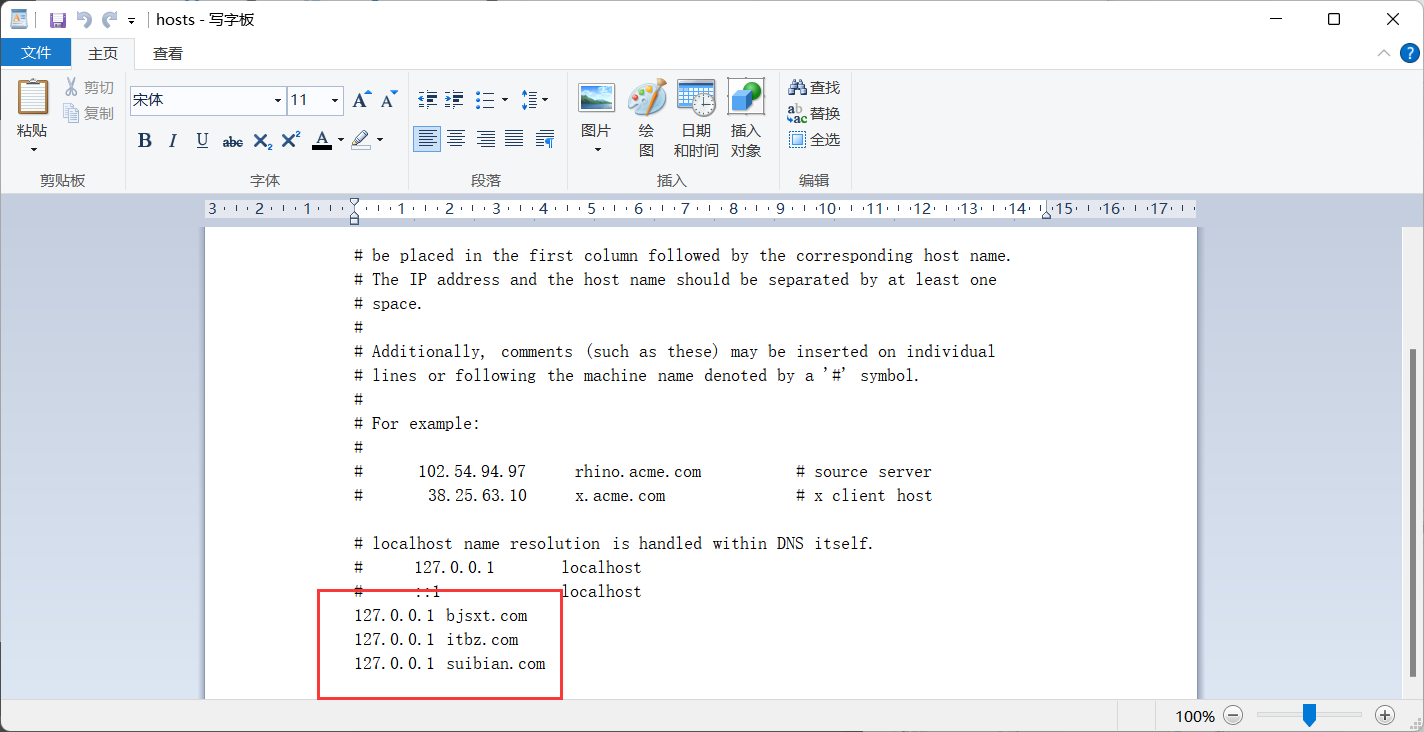The height and width of the screenshot is (732, 1424).
Task: Open the paragraph settings icon
Action: click(545, 139)
